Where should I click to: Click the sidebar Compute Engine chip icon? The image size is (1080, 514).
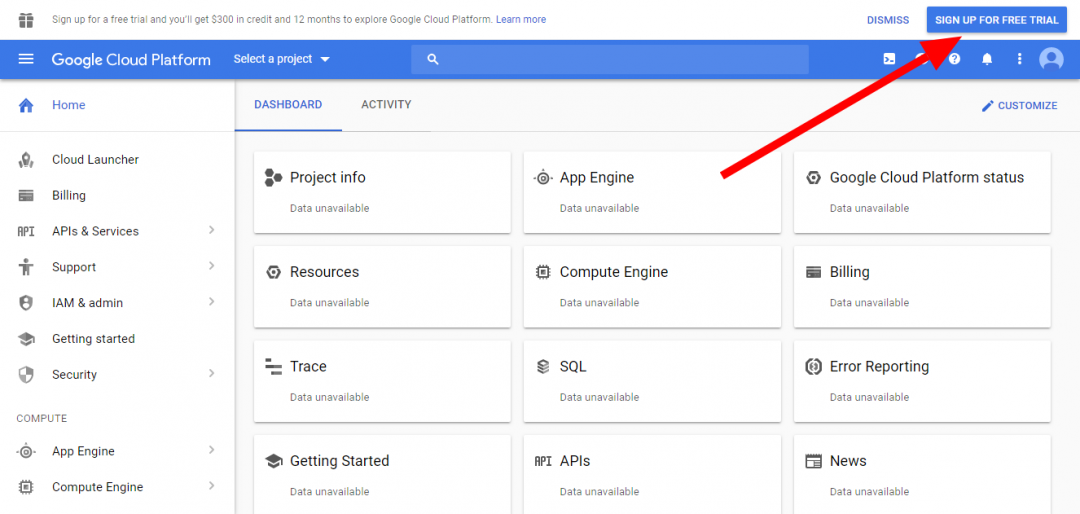pyautogui.click(x=26, y=487)
